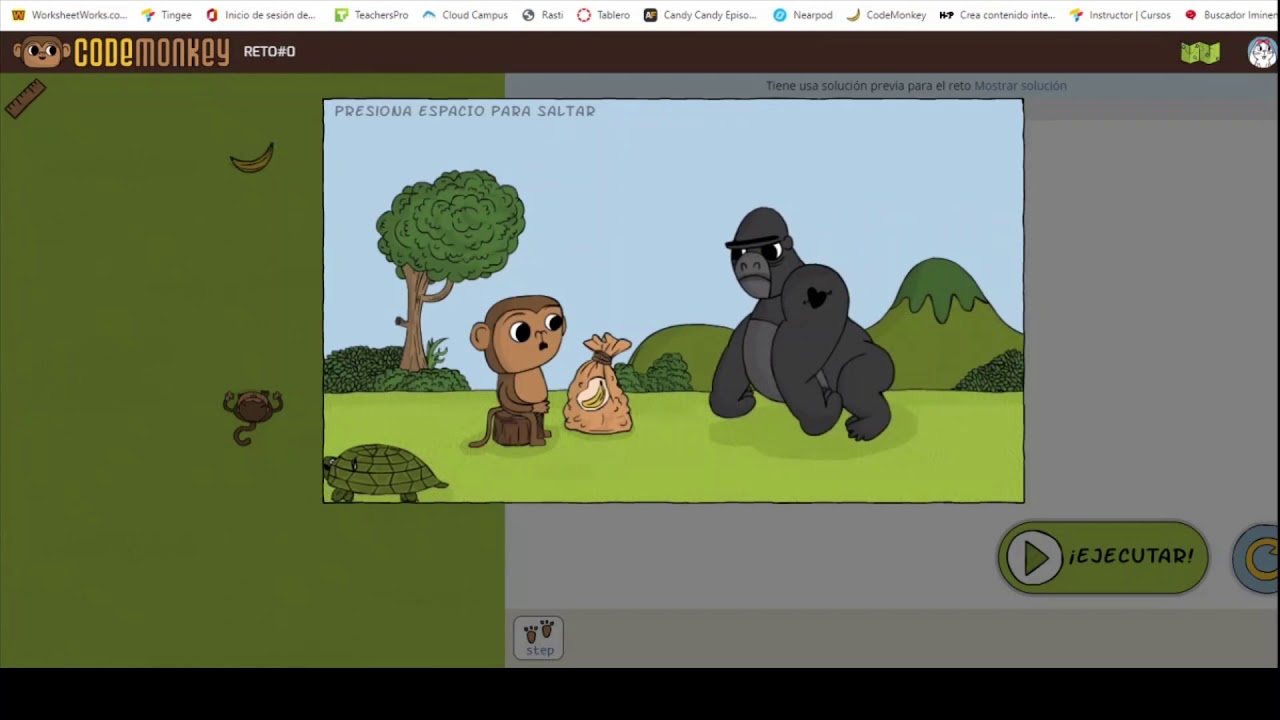Click the banana sack in the cutscene
The height and width of the screenshot is (720, 1280).
click(599, 384)
